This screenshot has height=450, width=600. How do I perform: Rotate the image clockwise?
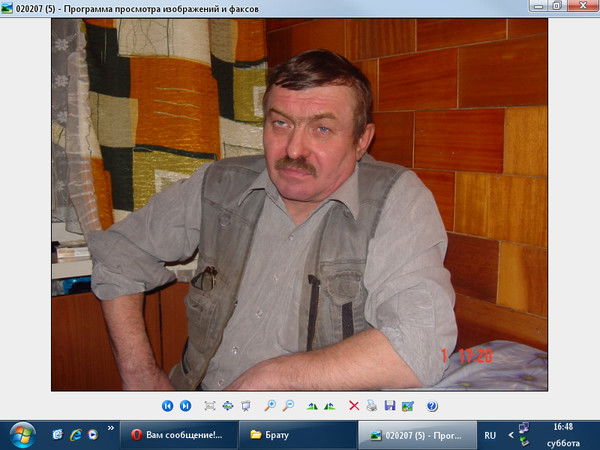click(x=312, y=406)
